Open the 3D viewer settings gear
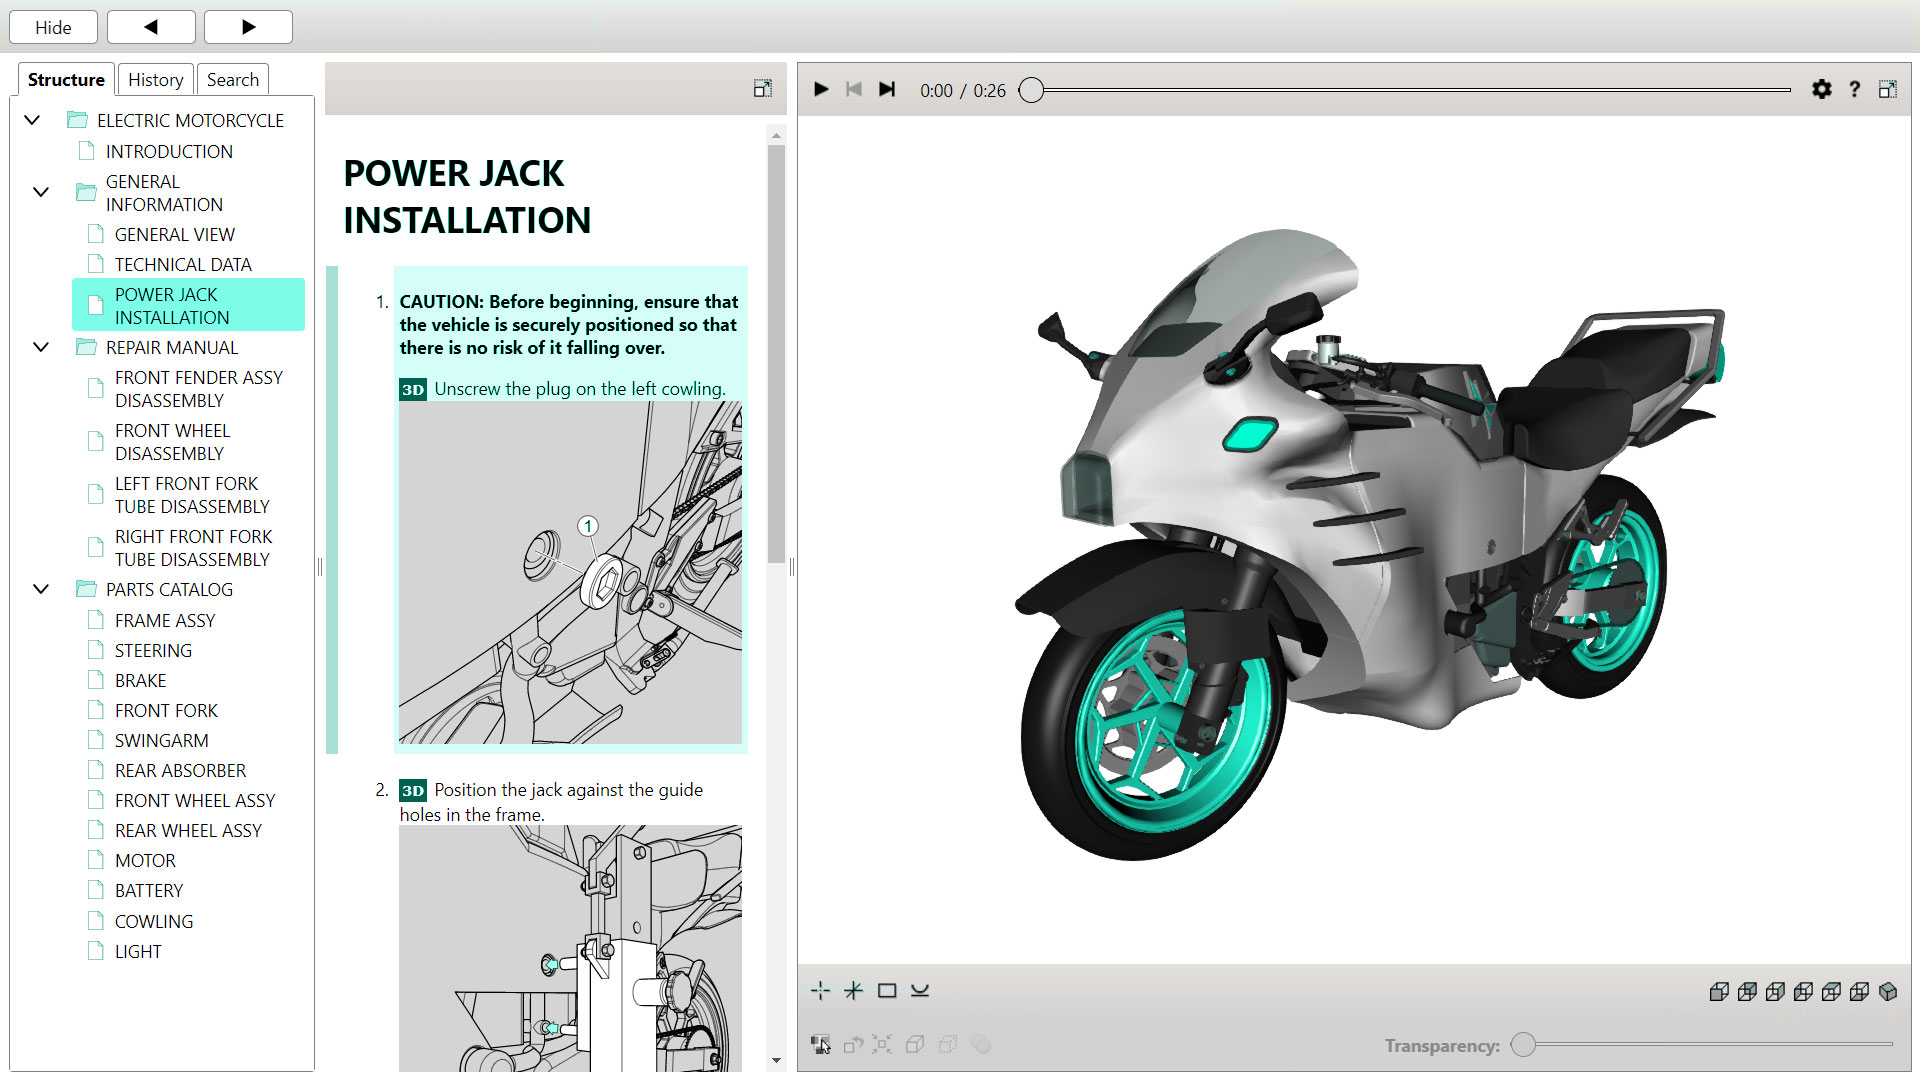Viewport: 1920px width, 1080px height. (x=1822, y=89)
